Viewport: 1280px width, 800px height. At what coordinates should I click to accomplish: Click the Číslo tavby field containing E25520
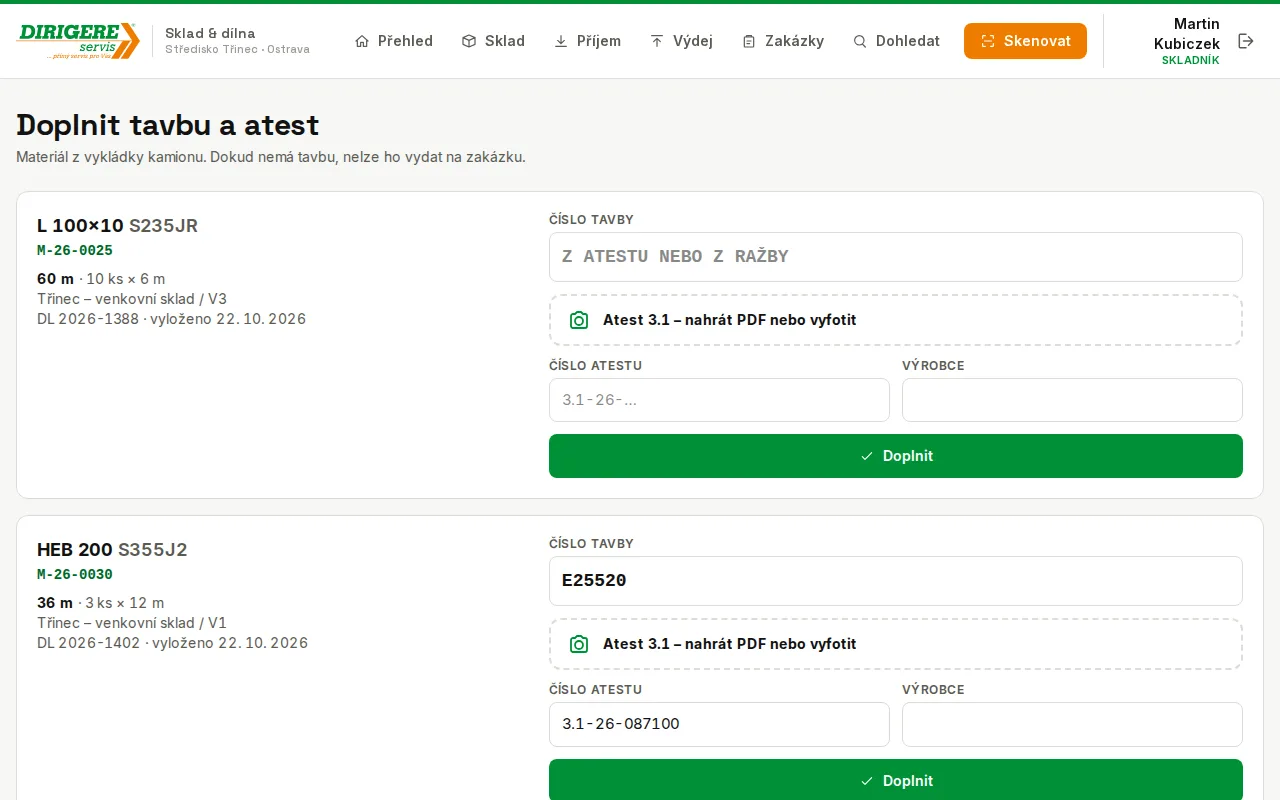(896, 581)
